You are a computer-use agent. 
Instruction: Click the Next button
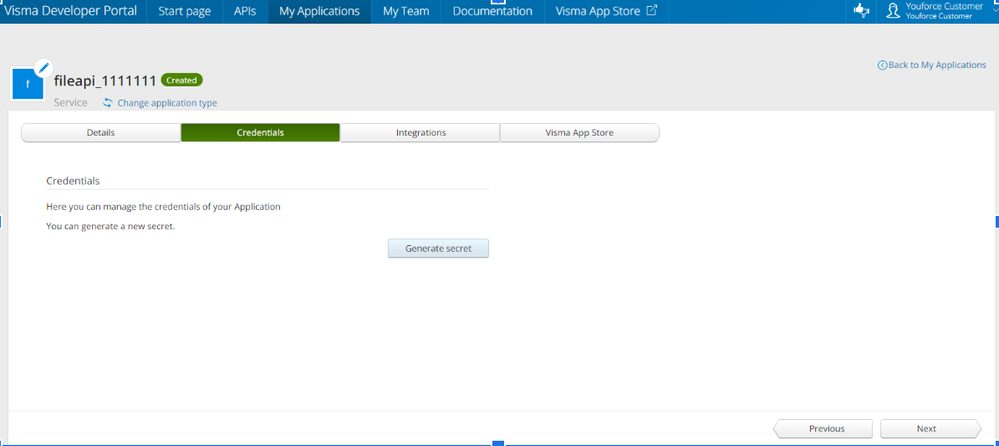(x=931, y=429)
